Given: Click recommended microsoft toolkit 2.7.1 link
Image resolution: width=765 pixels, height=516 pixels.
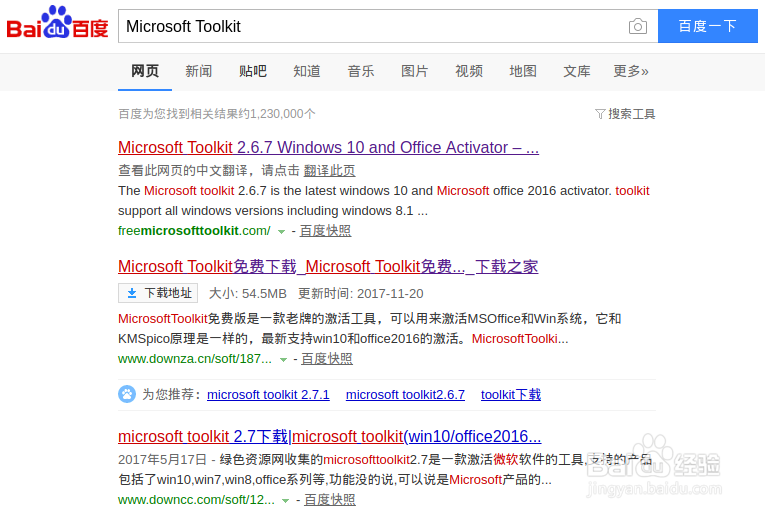Looking at the screenshot, I should click(x=268, y=395).
